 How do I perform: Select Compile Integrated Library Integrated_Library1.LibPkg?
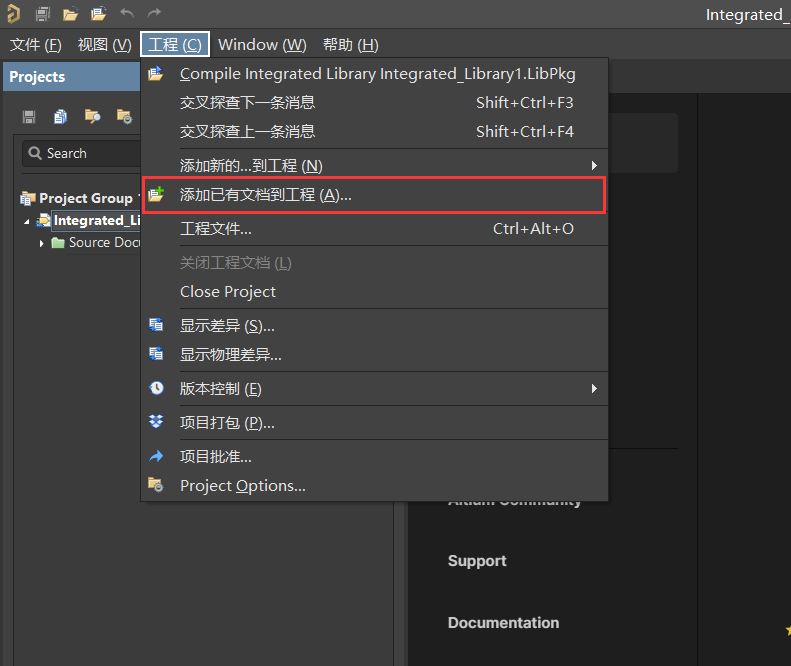(374, 74)
